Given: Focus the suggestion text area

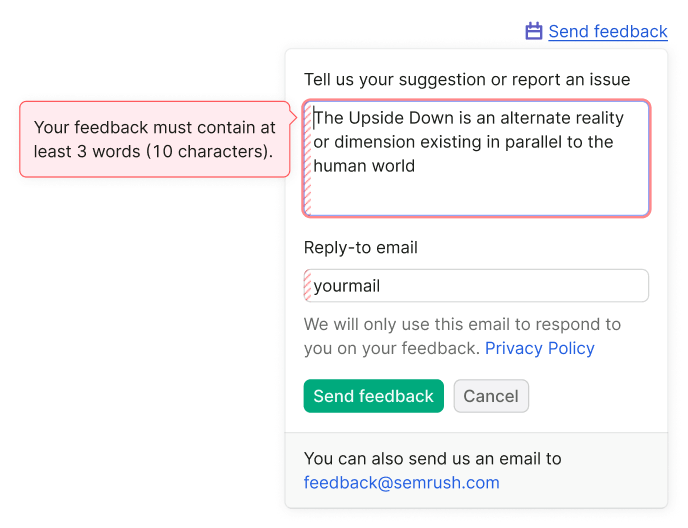Looking at the screenshot, I should coord(477,158).
